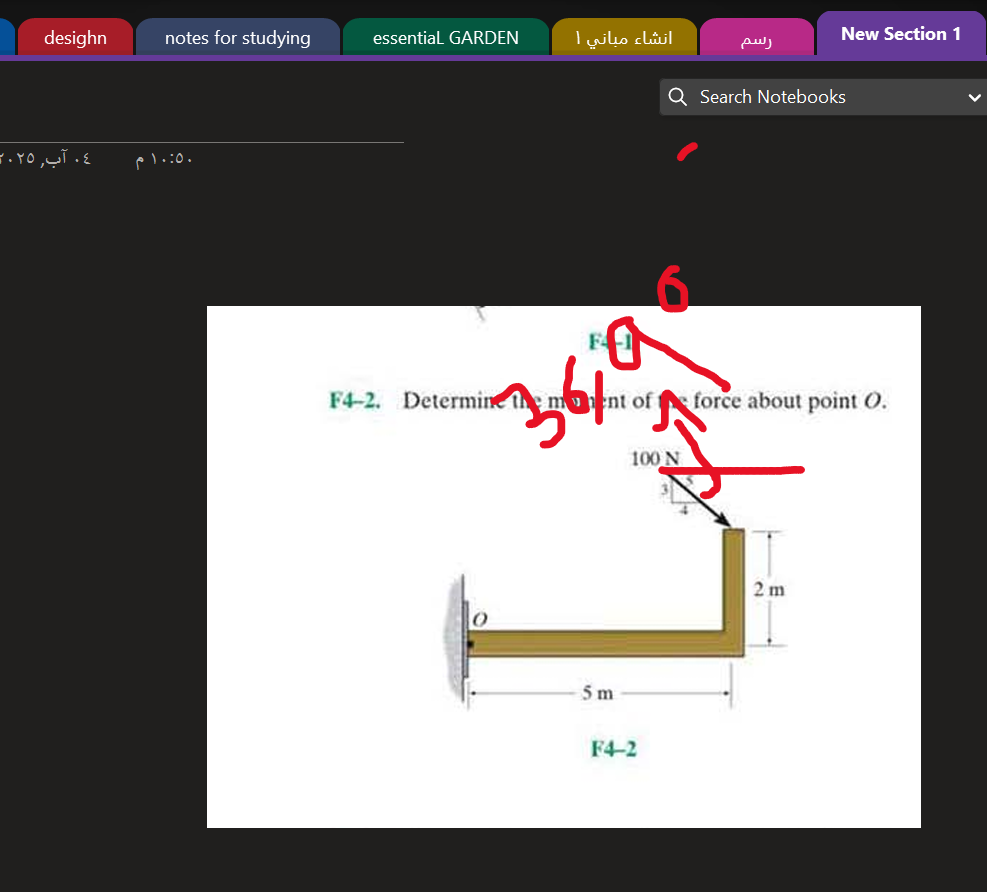Select the embedded F4-2 problem image
The height and width of the screenshot is (892, 987).
[x=563, y=566]
